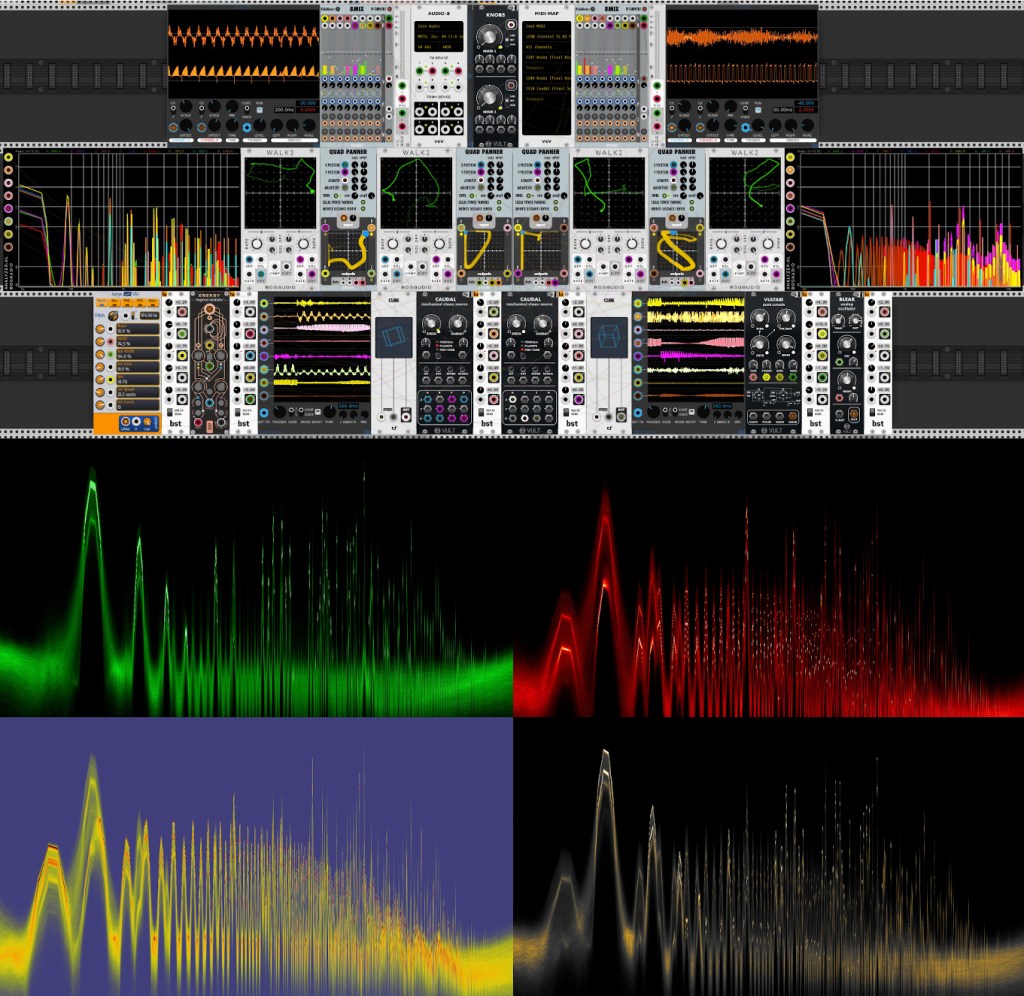Click the upper large knob on KNOBS module
This screenshot has height=996, width=1024.
(x=488, y=37)
